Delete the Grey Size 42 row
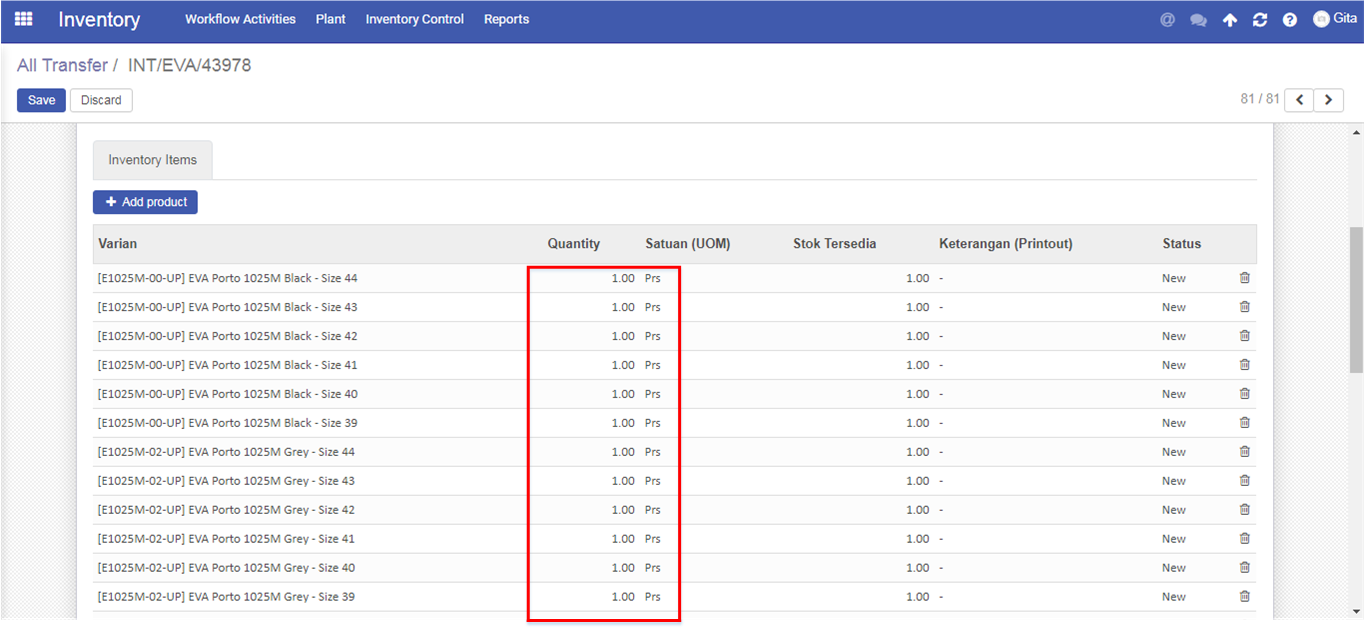 click(1245, 509)
